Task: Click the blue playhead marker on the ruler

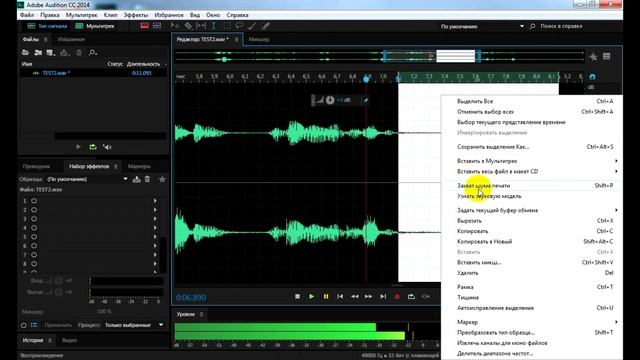Action: [367, 79]
